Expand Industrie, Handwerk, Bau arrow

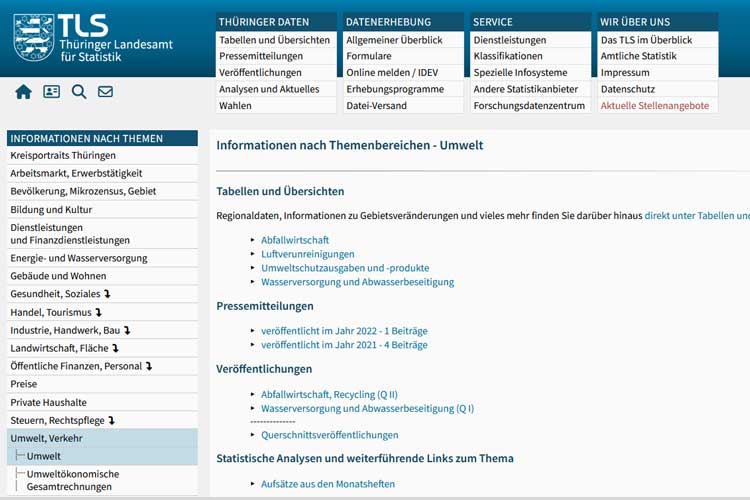coord(127,330)
